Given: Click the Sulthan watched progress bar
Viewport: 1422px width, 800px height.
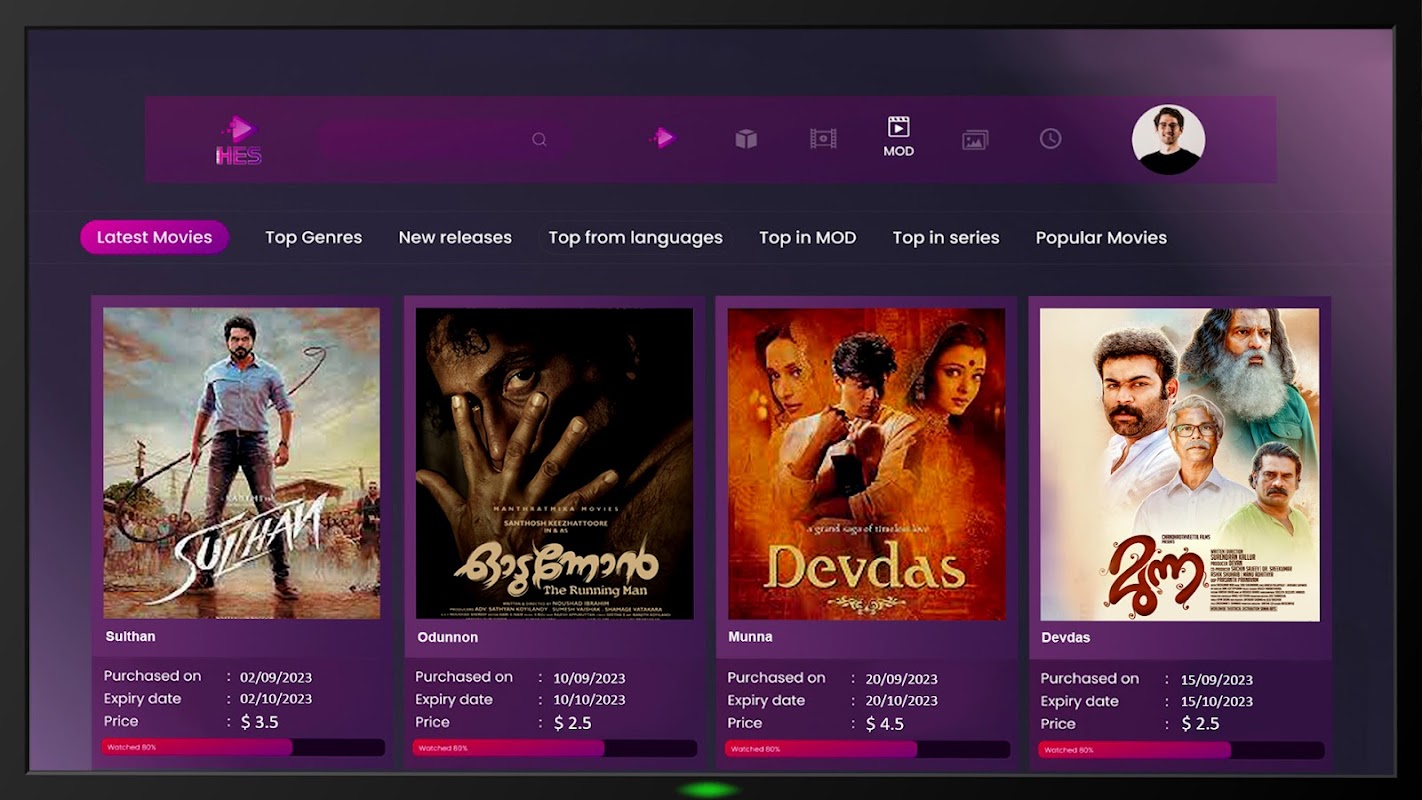Looking at the screenshot, I should [243, 747].
